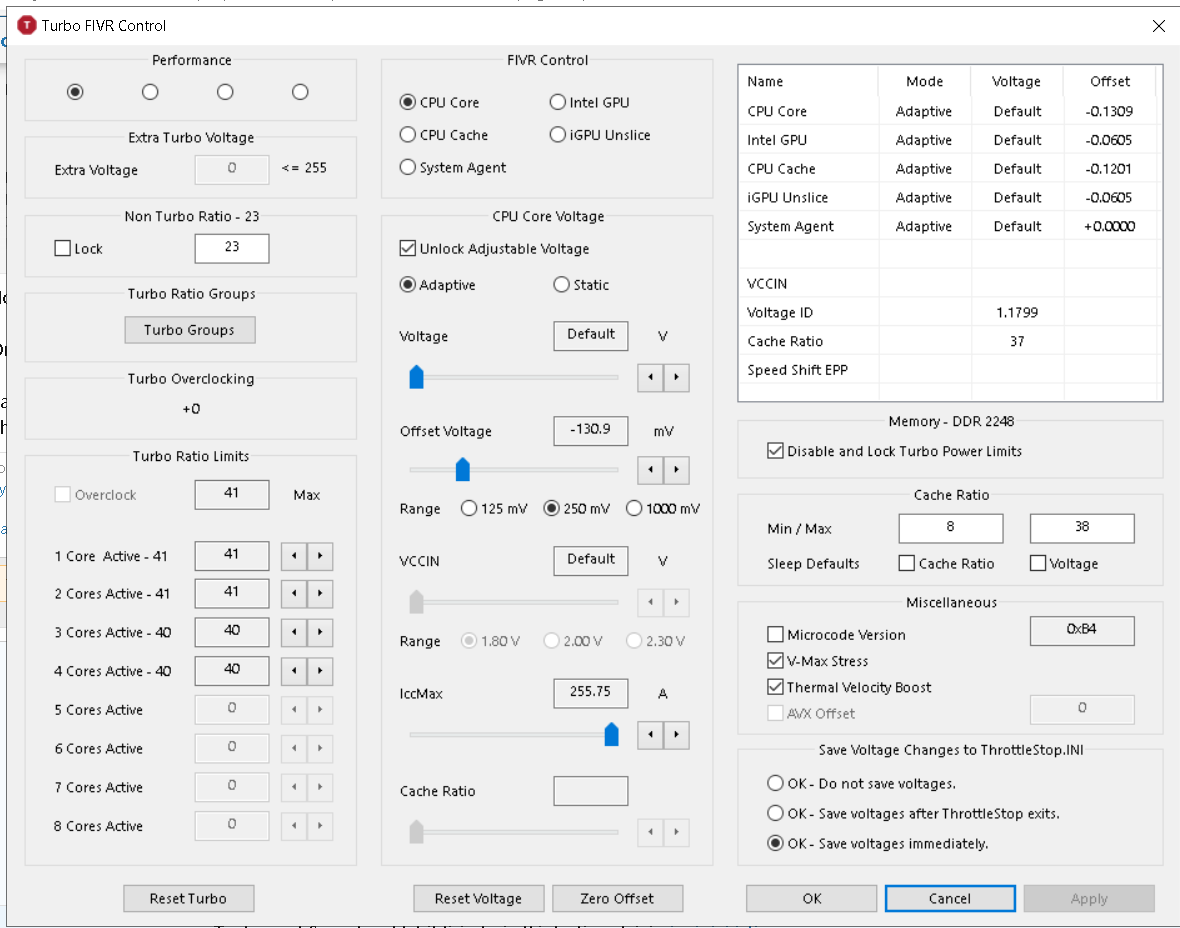The width and height of the screenshot is (1180, 928).
Task: Click left arrow beside Offset Voltage slider
Action: pos(650,470)
